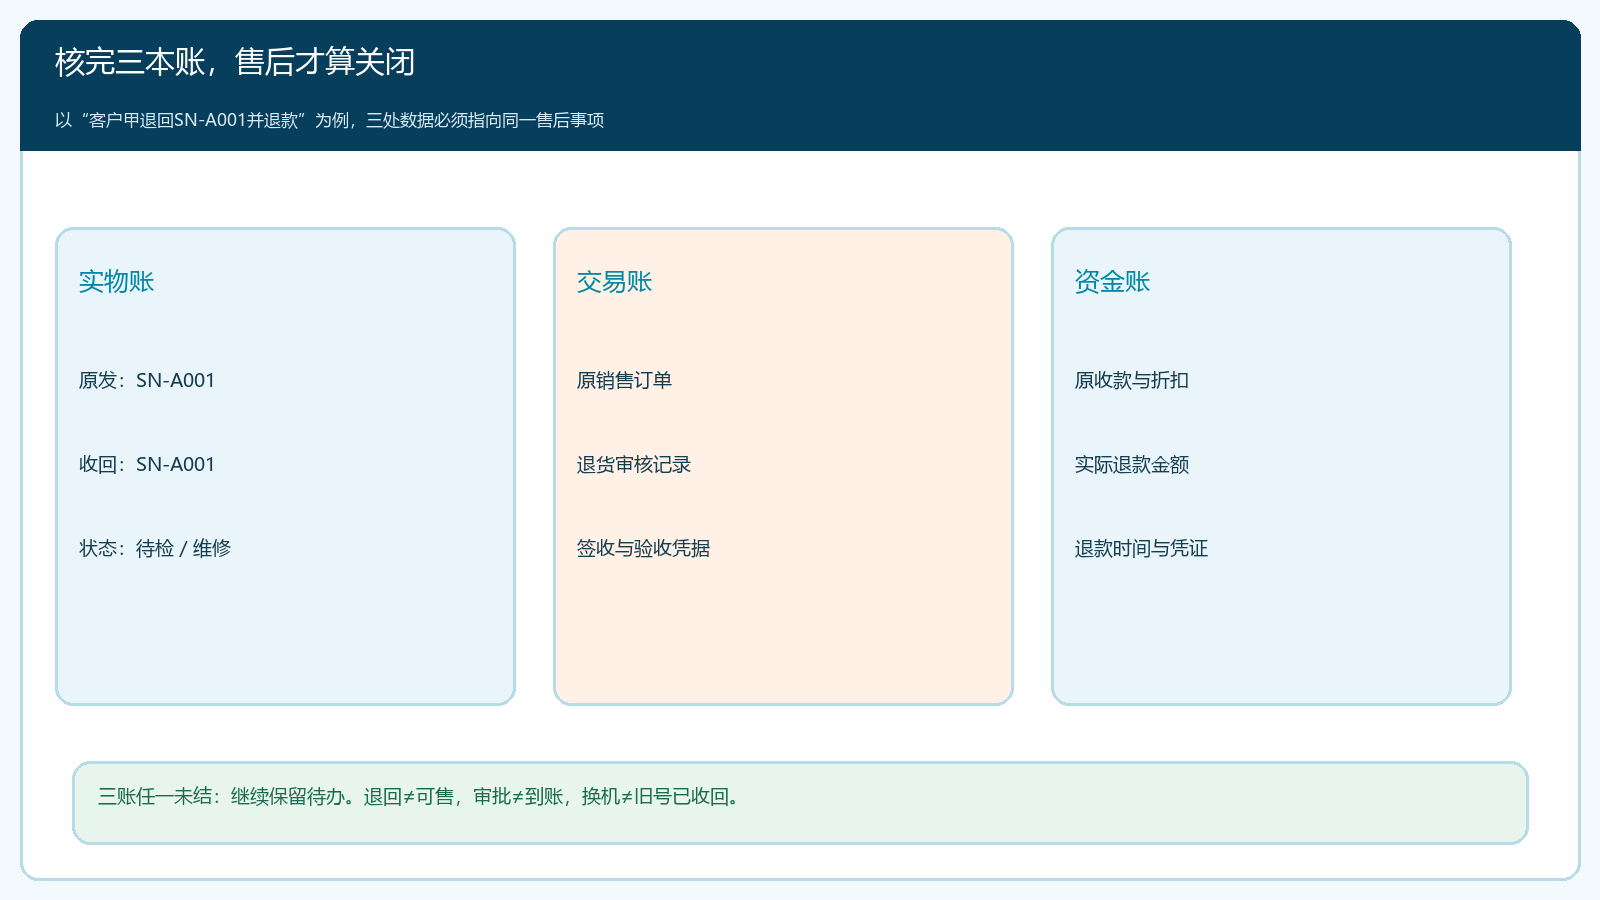Image resolution: width=1600 pixels, height=900 pixels.
Task: Click the 实际退款金额 entry
Action: (x=1132, y=464)
